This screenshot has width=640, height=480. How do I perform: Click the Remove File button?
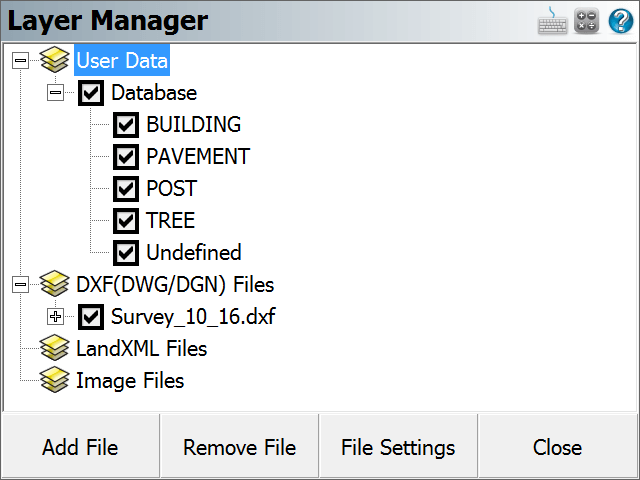239,447
